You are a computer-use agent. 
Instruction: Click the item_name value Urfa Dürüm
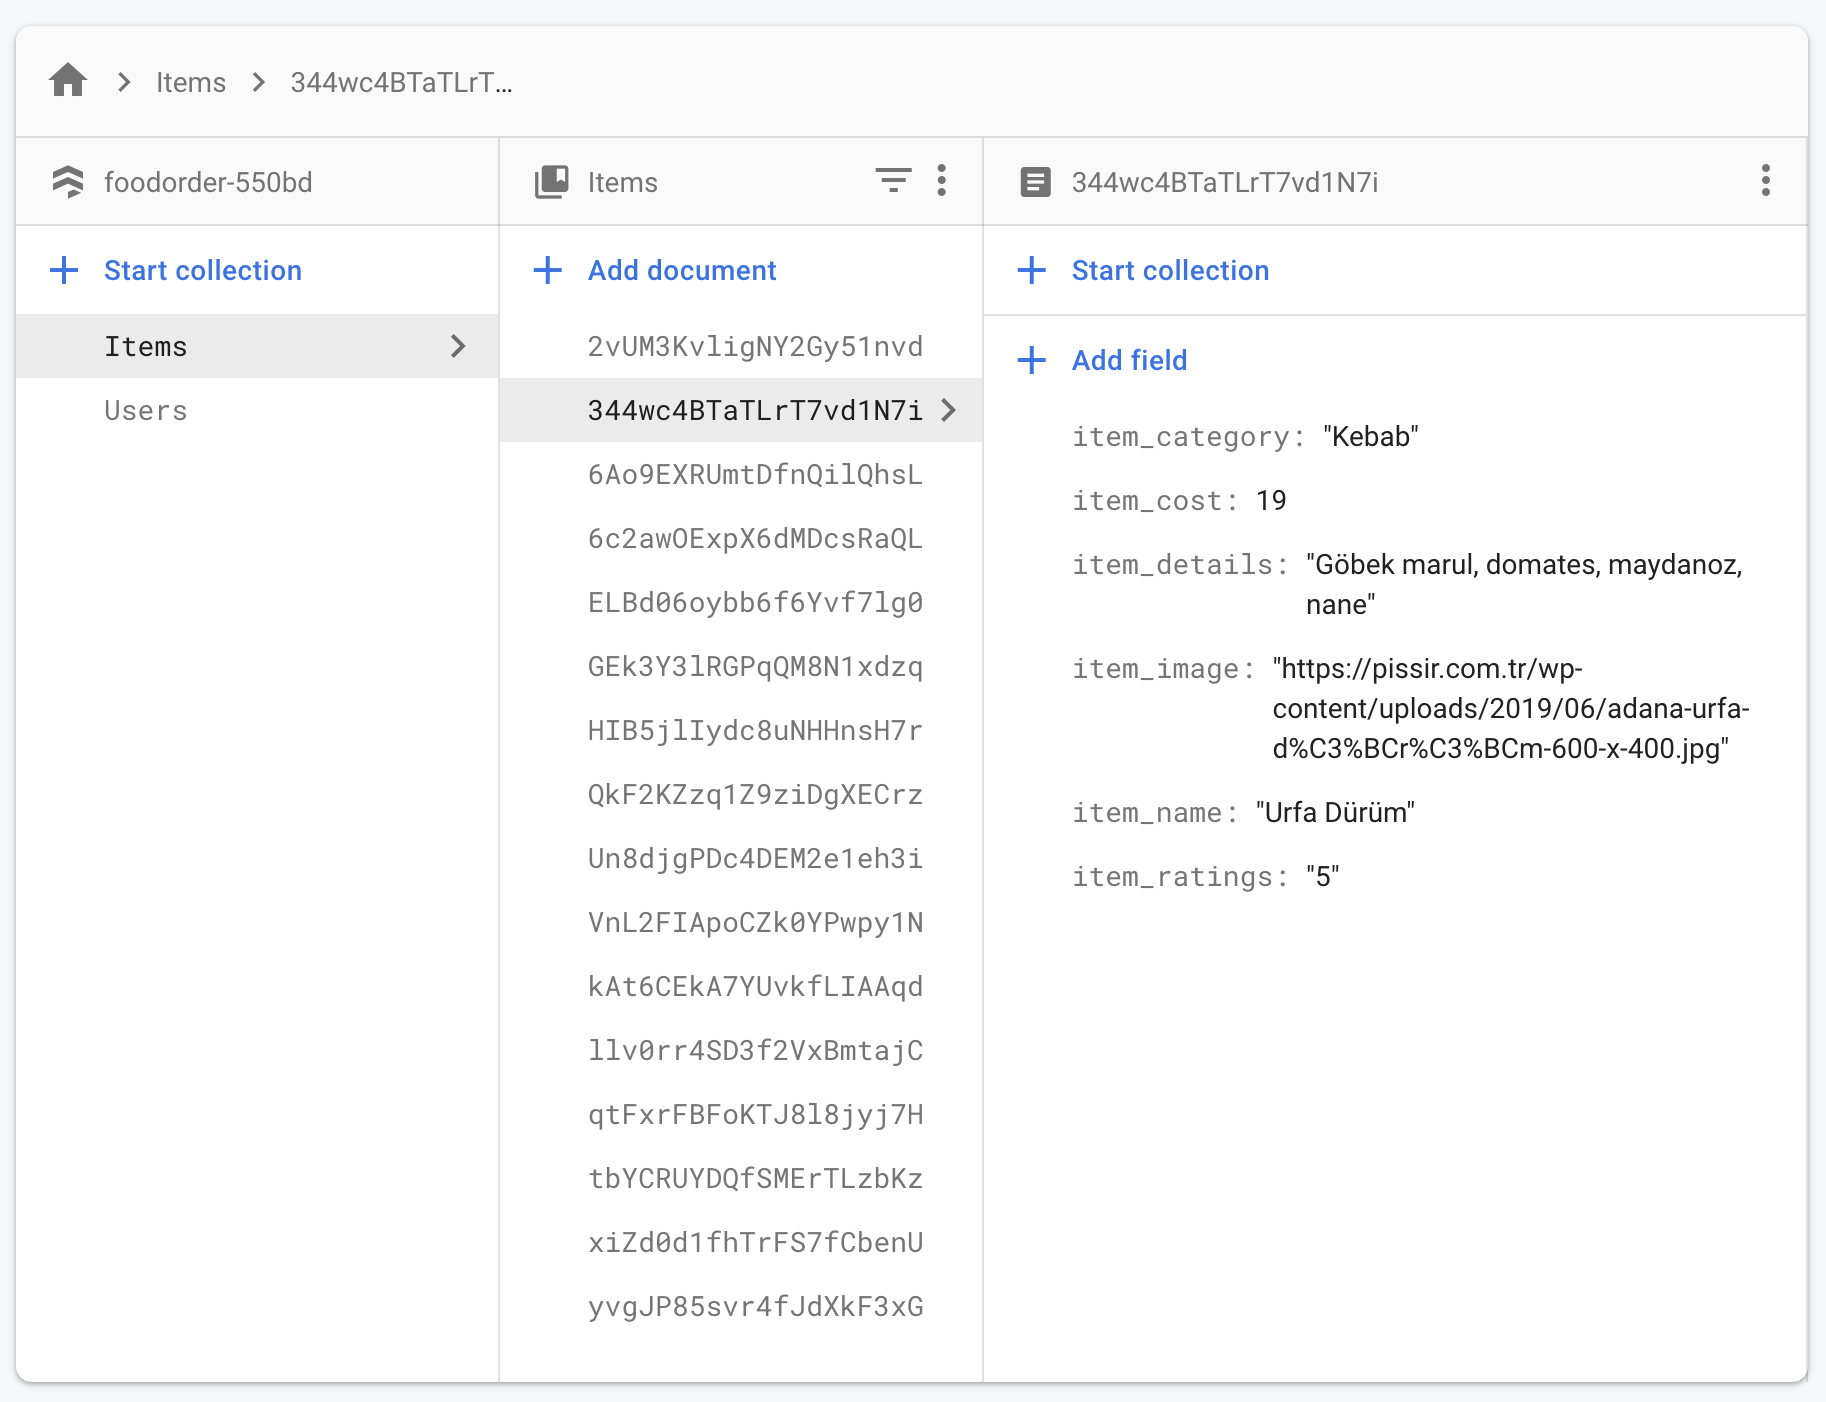coord(1335,812)
